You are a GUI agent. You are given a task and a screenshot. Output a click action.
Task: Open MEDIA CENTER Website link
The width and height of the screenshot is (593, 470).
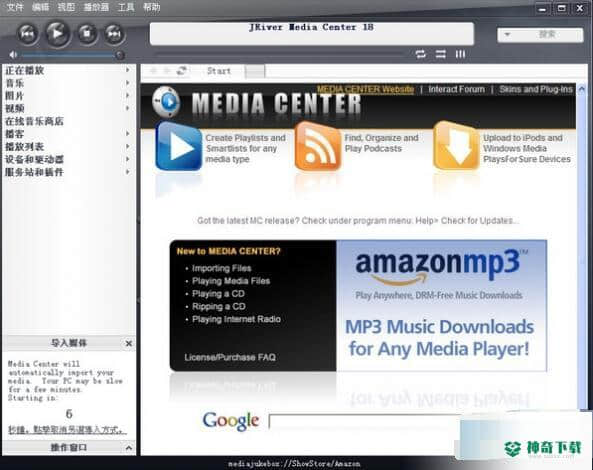[365, 89]
